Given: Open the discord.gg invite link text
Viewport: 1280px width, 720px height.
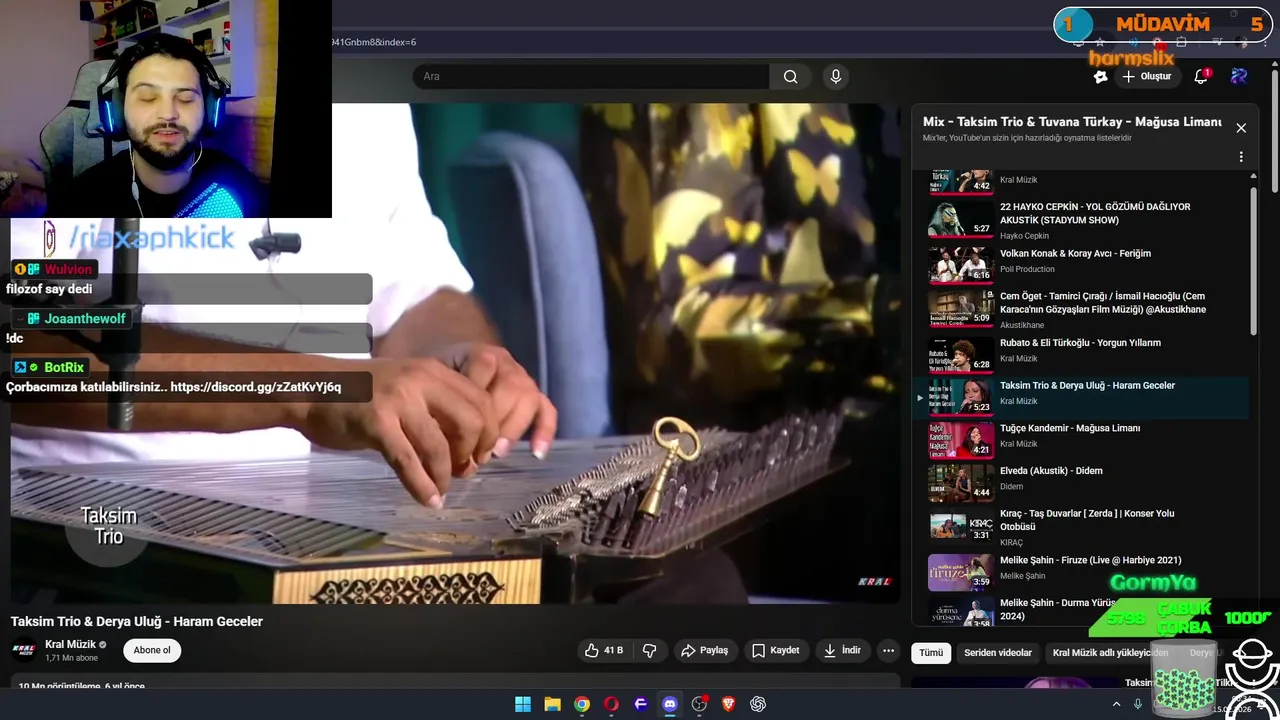Looking at the screenshot, I should (256, 387).
